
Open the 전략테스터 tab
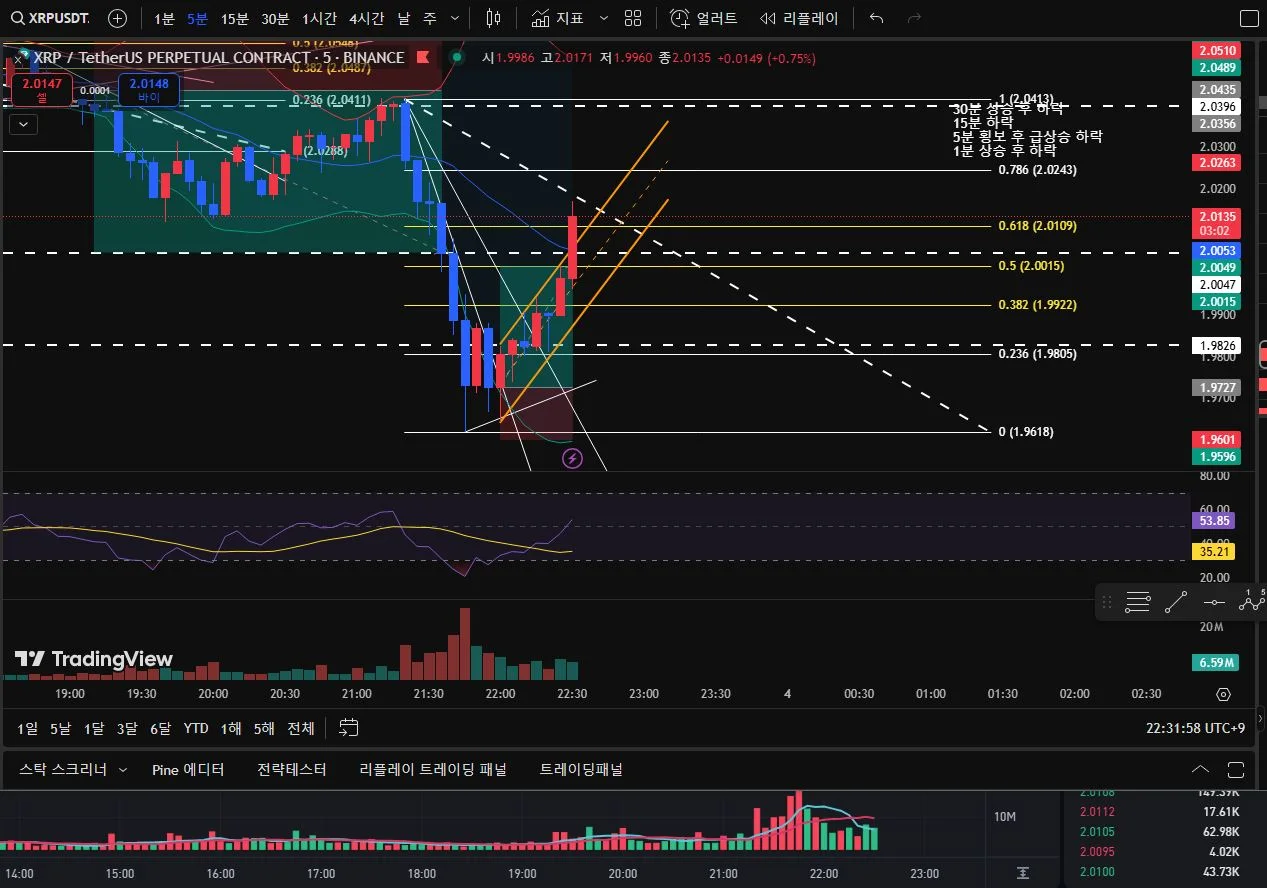point(292,770)
